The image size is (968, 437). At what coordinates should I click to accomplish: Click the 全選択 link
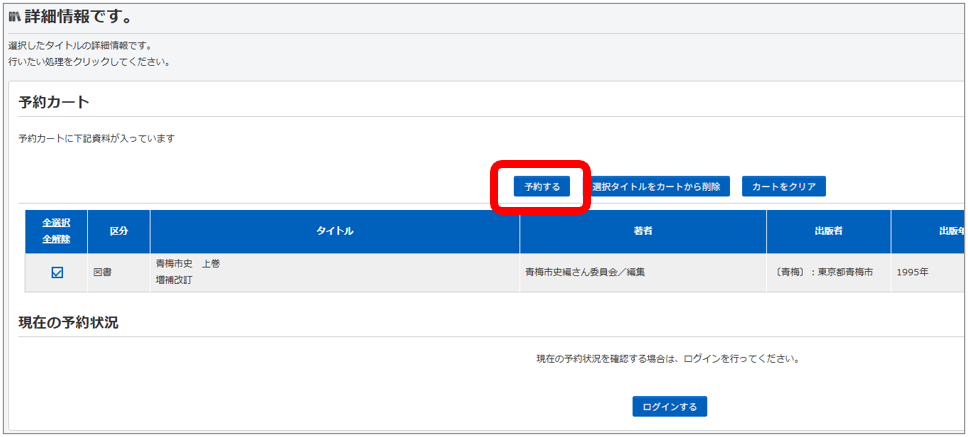[x=57, y=222]
